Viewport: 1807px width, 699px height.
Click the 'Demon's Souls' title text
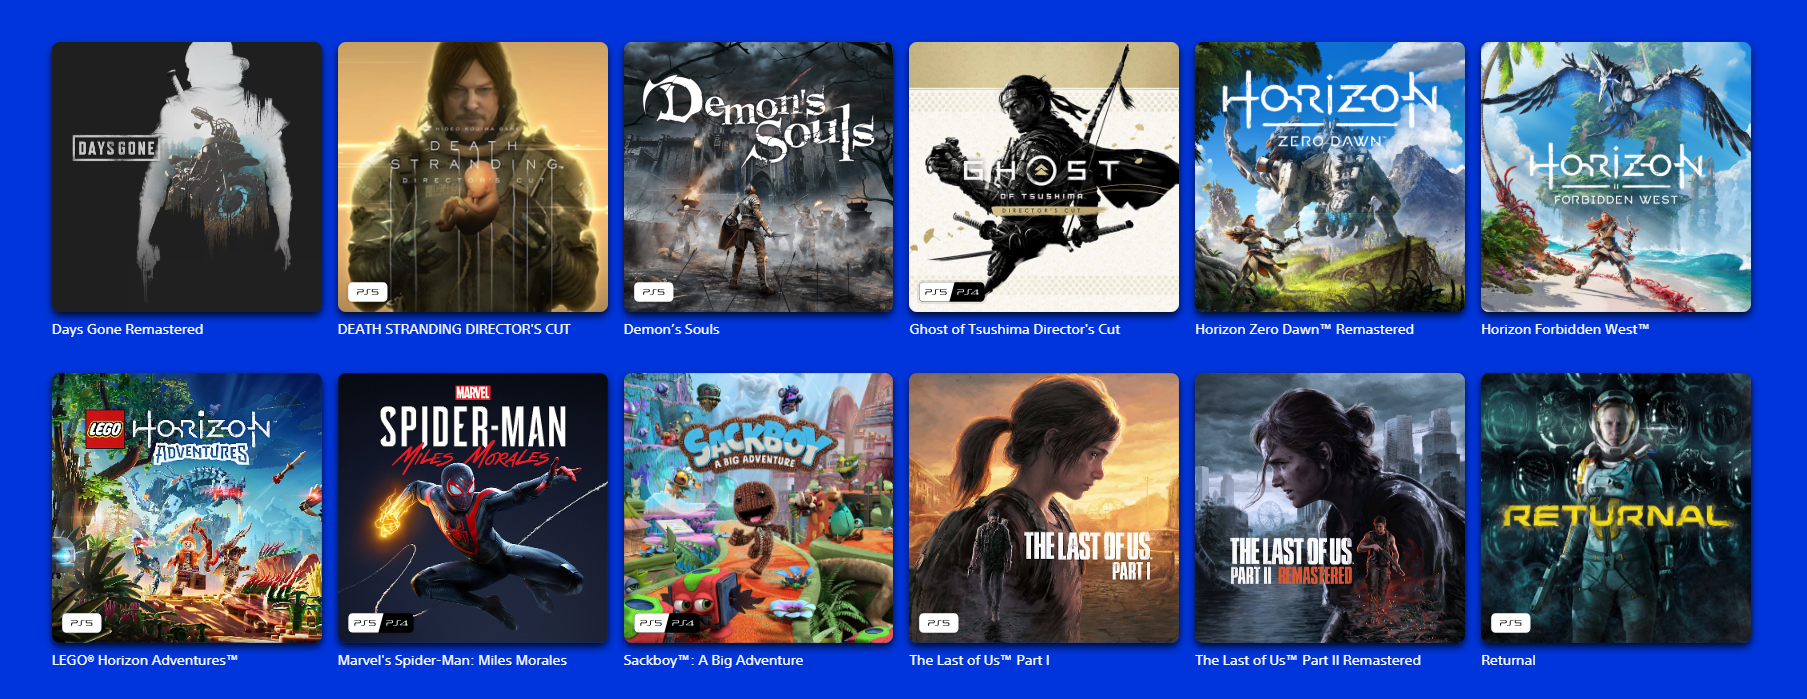pos(671,329)
